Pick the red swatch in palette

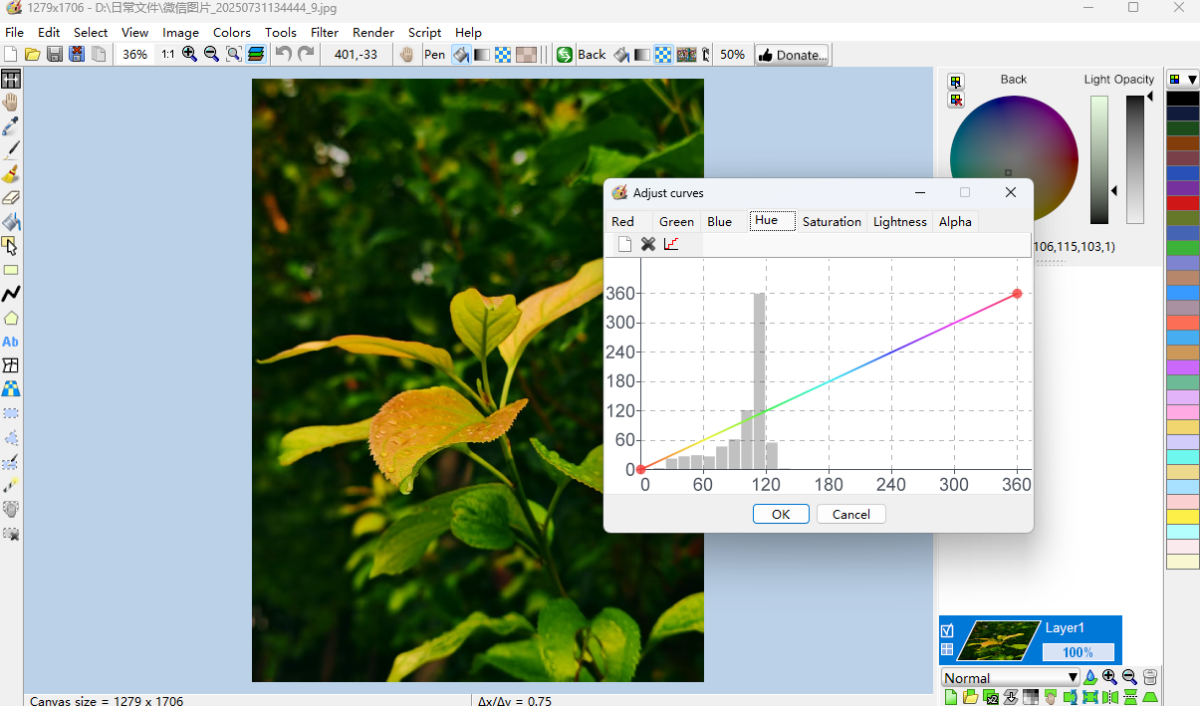click(x=1183, y=203)
